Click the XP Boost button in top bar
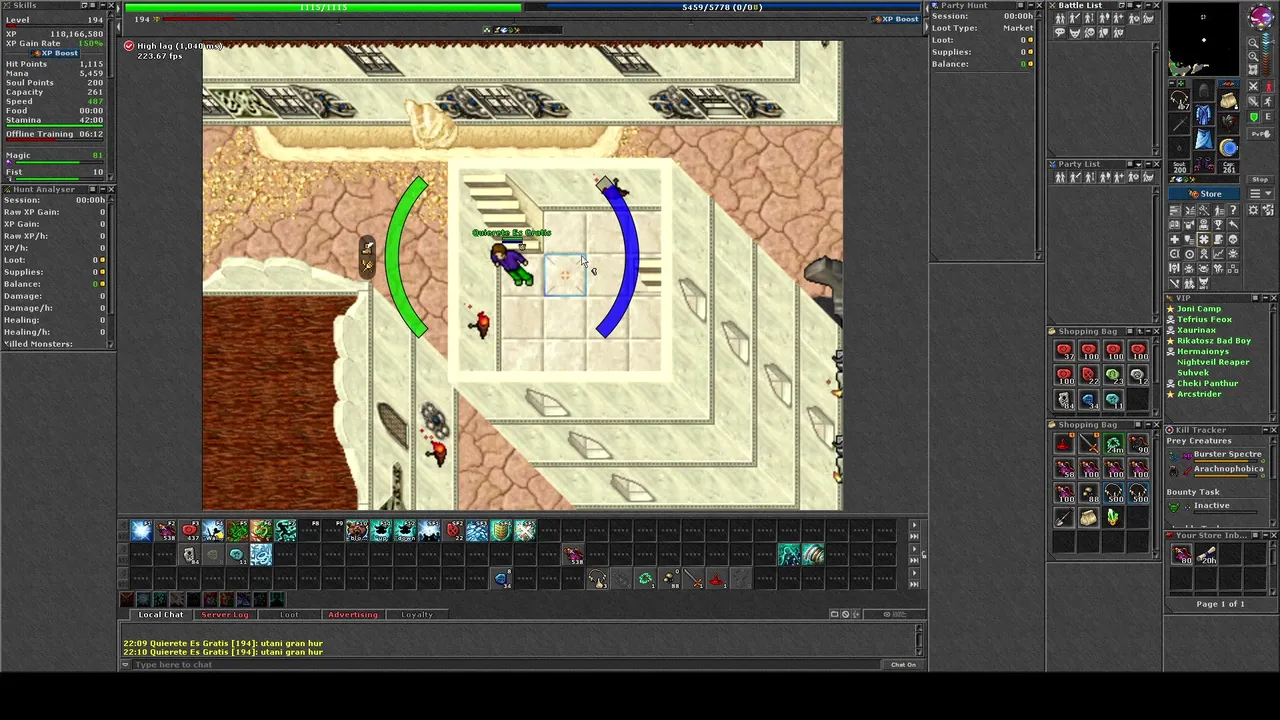 coord(895,19)
